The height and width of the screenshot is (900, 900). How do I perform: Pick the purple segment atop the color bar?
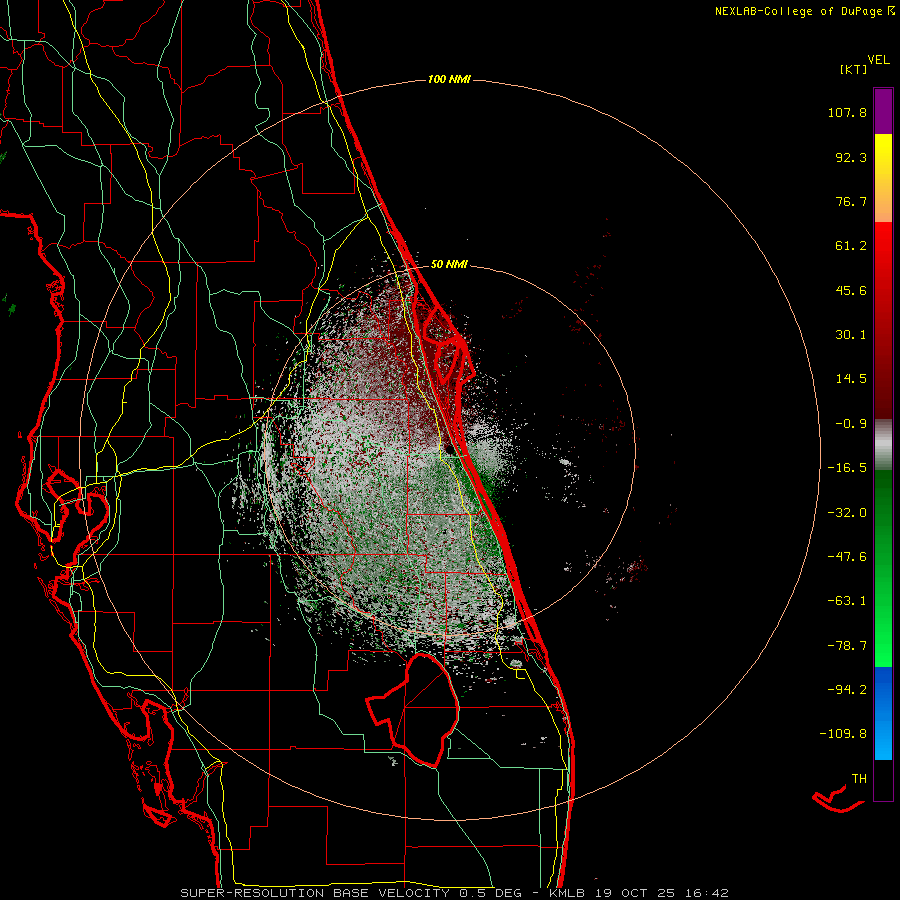coord(883,111)
